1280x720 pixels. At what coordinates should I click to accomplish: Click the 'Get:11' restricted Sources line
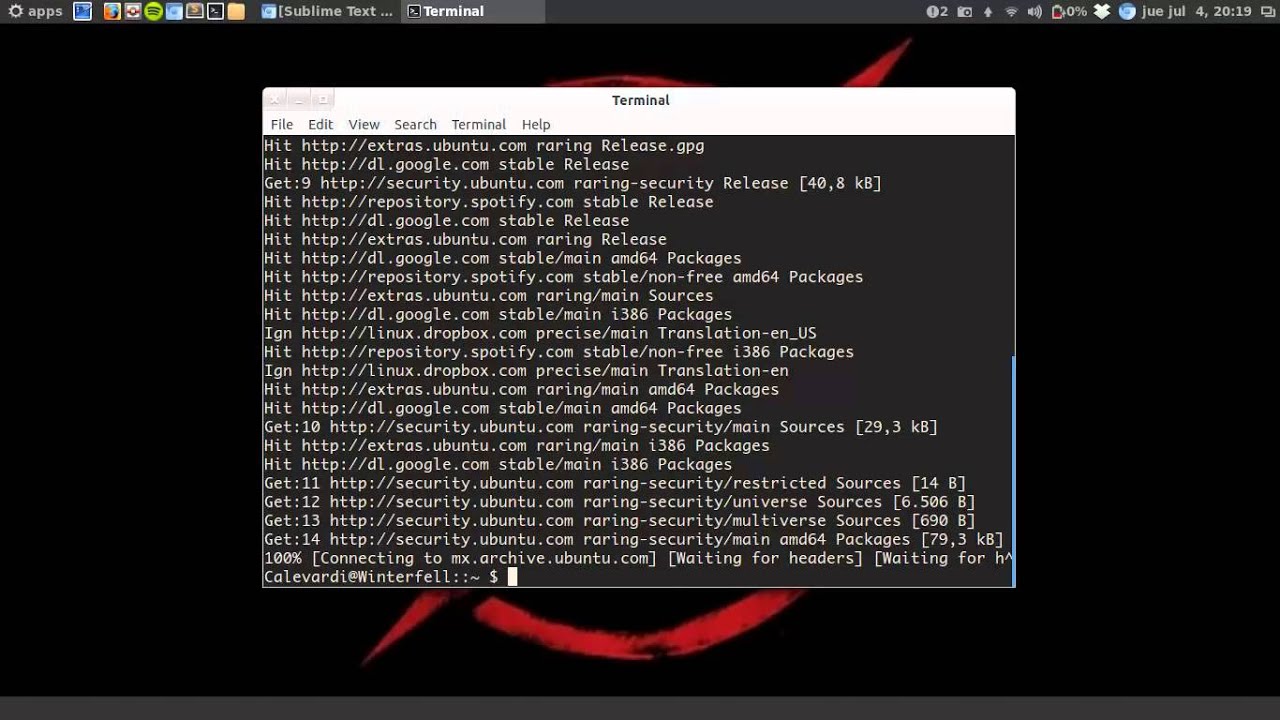(615, 483)
